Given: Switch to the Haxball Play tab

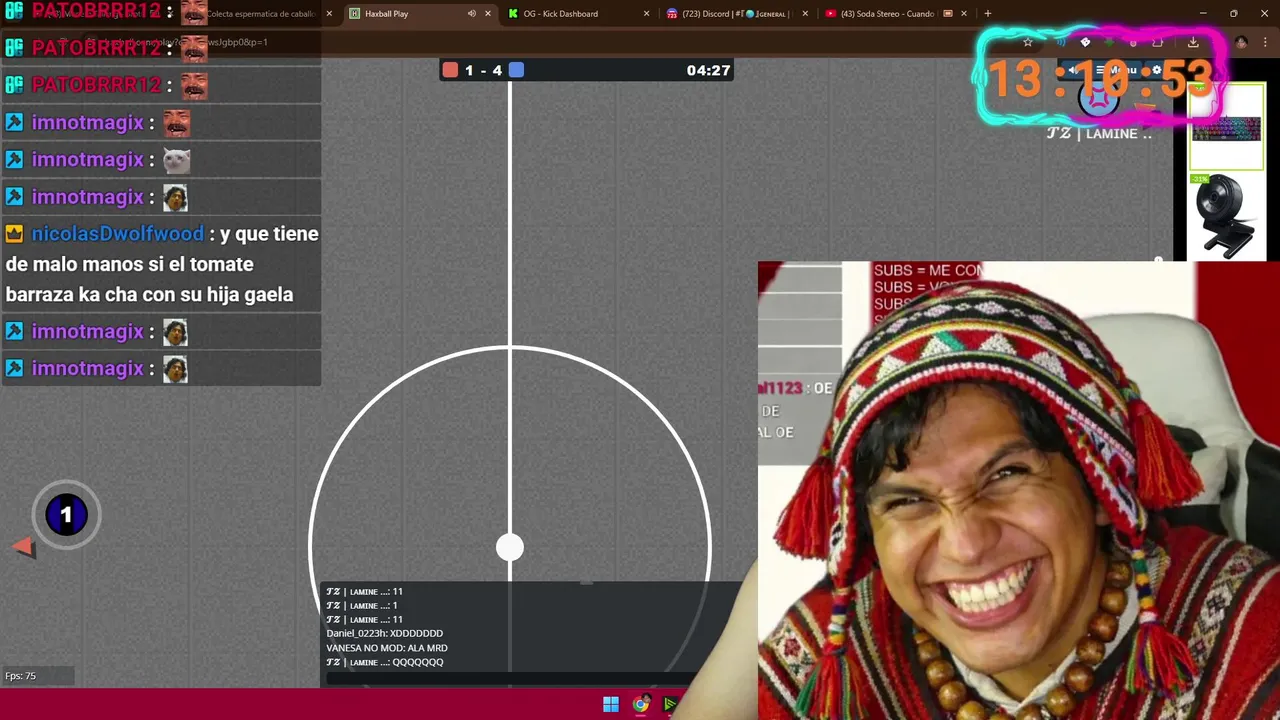Looking at the screenshot, I should pos(420,14).
